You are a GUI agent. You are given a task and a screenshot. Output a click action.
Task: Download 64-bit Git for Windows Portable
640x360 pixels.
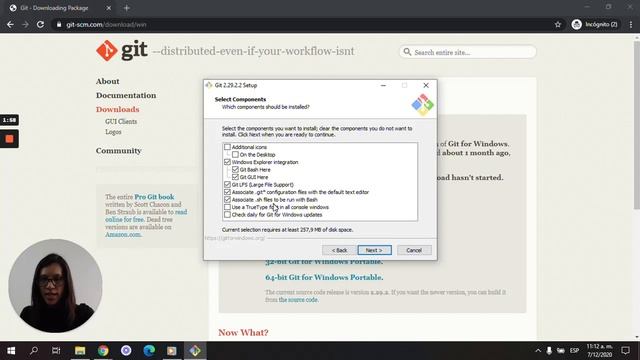coord(324,277)
